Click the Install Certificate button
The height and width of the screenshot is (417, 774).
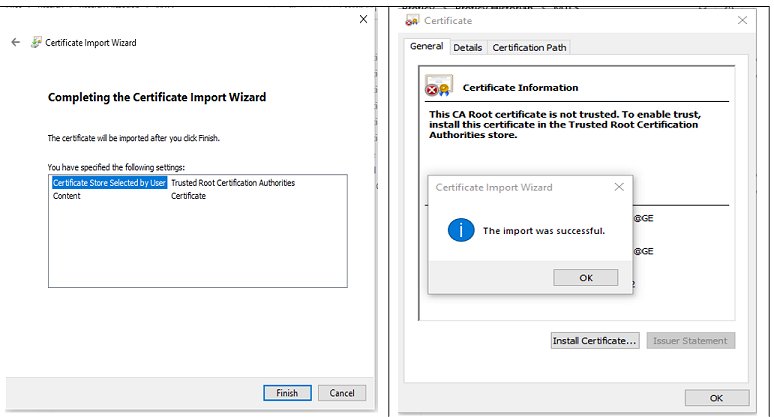pyautogui.click(x=595, y=341)
